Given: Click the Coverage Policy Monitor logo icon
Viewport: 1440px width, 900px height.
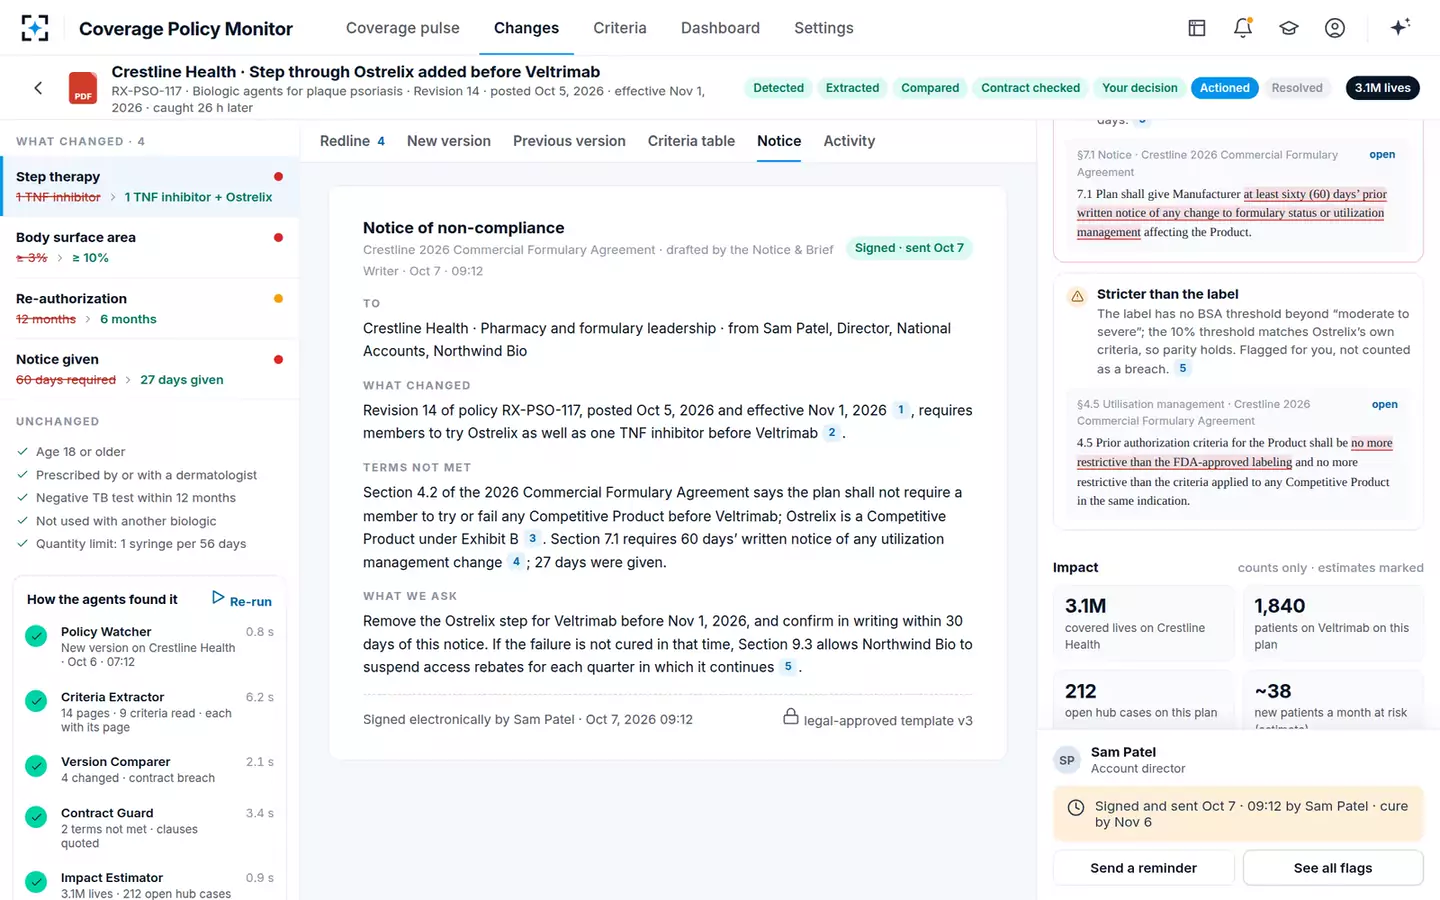Looking at the screenshot, I should coord(35,28).
